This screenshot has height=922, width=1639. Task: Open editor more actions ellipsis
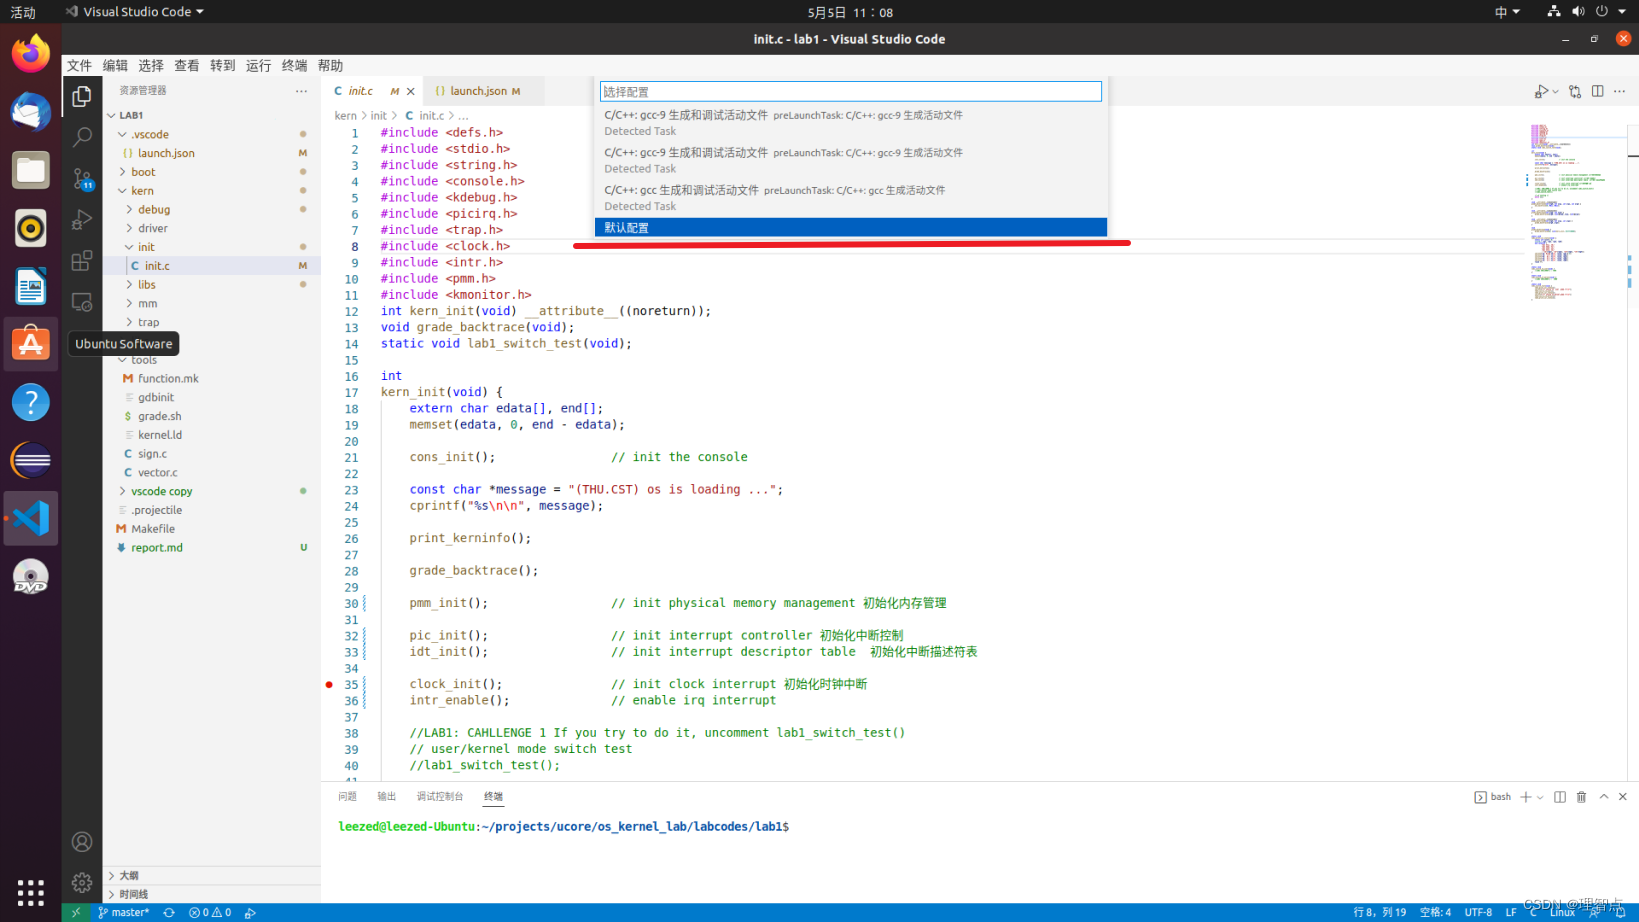click(1620, 91)
